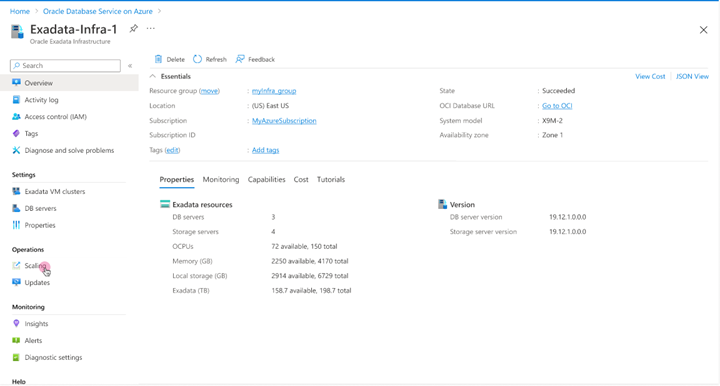Switch to the Capabilities tab

pyautogui.click(x=266, y=179)
